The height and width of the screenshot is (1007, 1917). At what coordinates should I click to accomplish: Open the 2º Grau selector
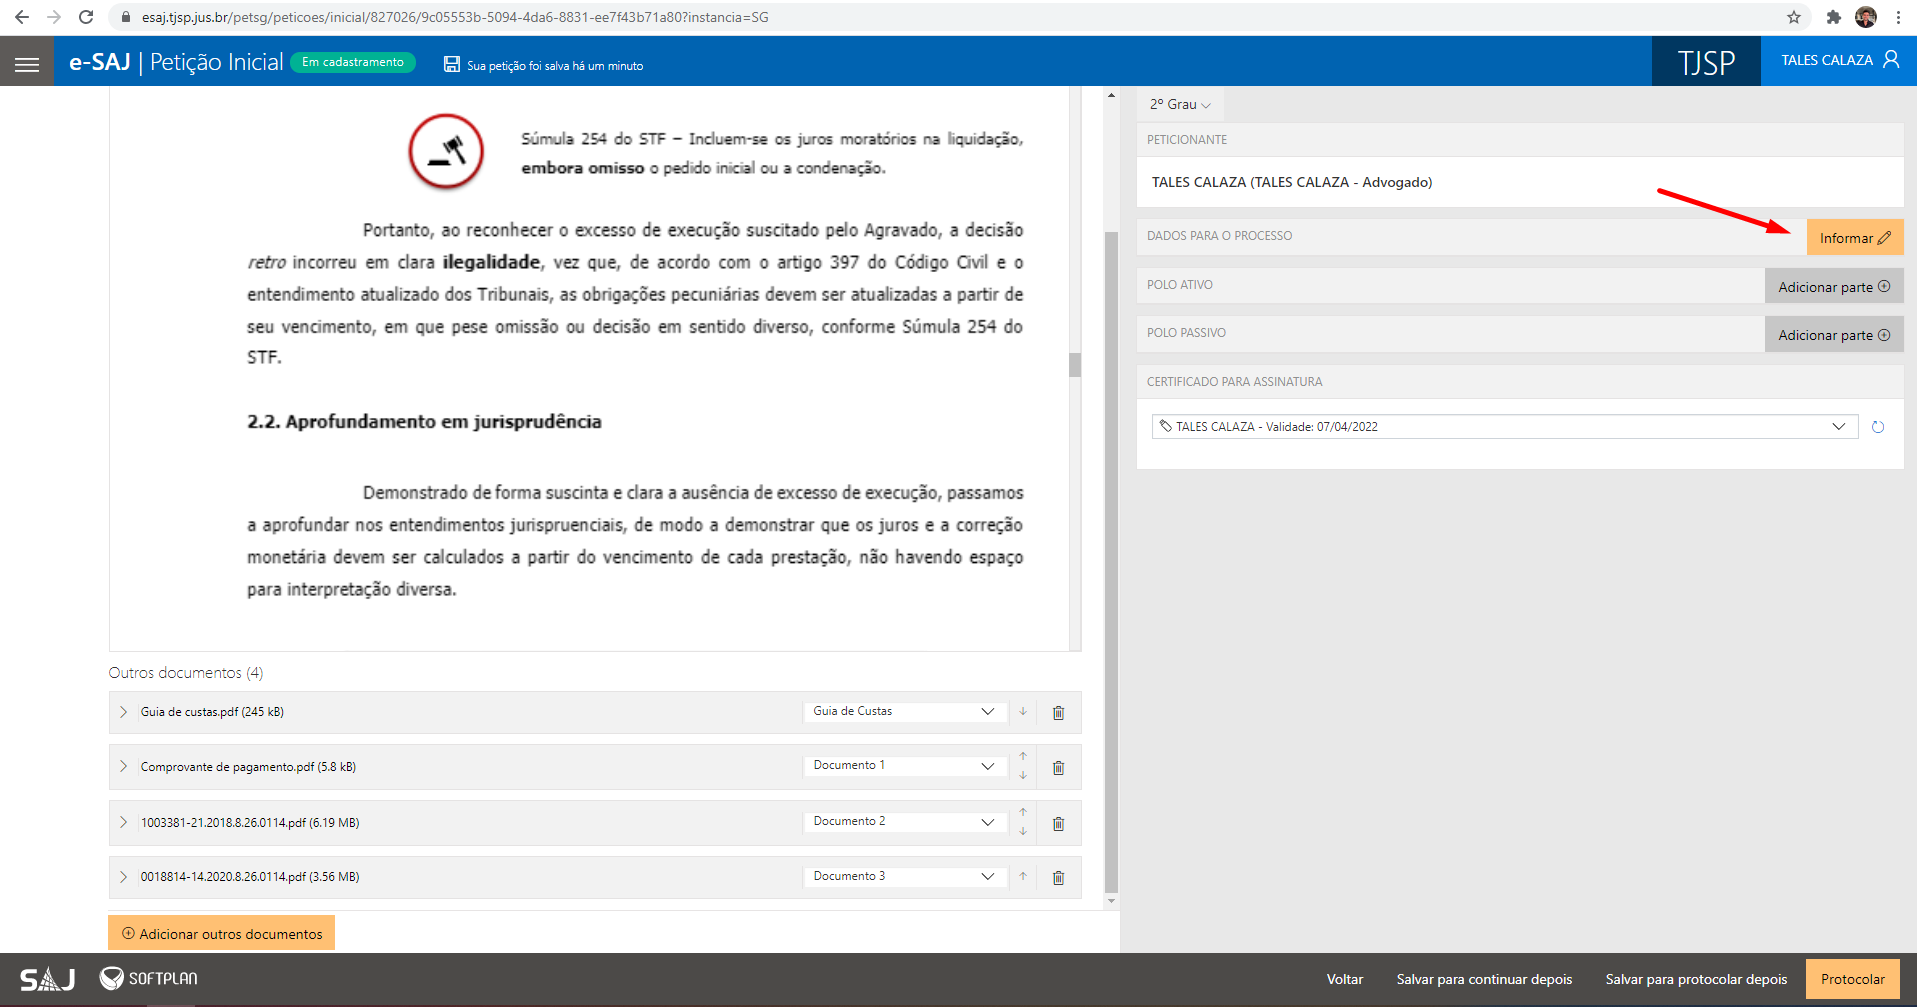[x=1180, y=104]
